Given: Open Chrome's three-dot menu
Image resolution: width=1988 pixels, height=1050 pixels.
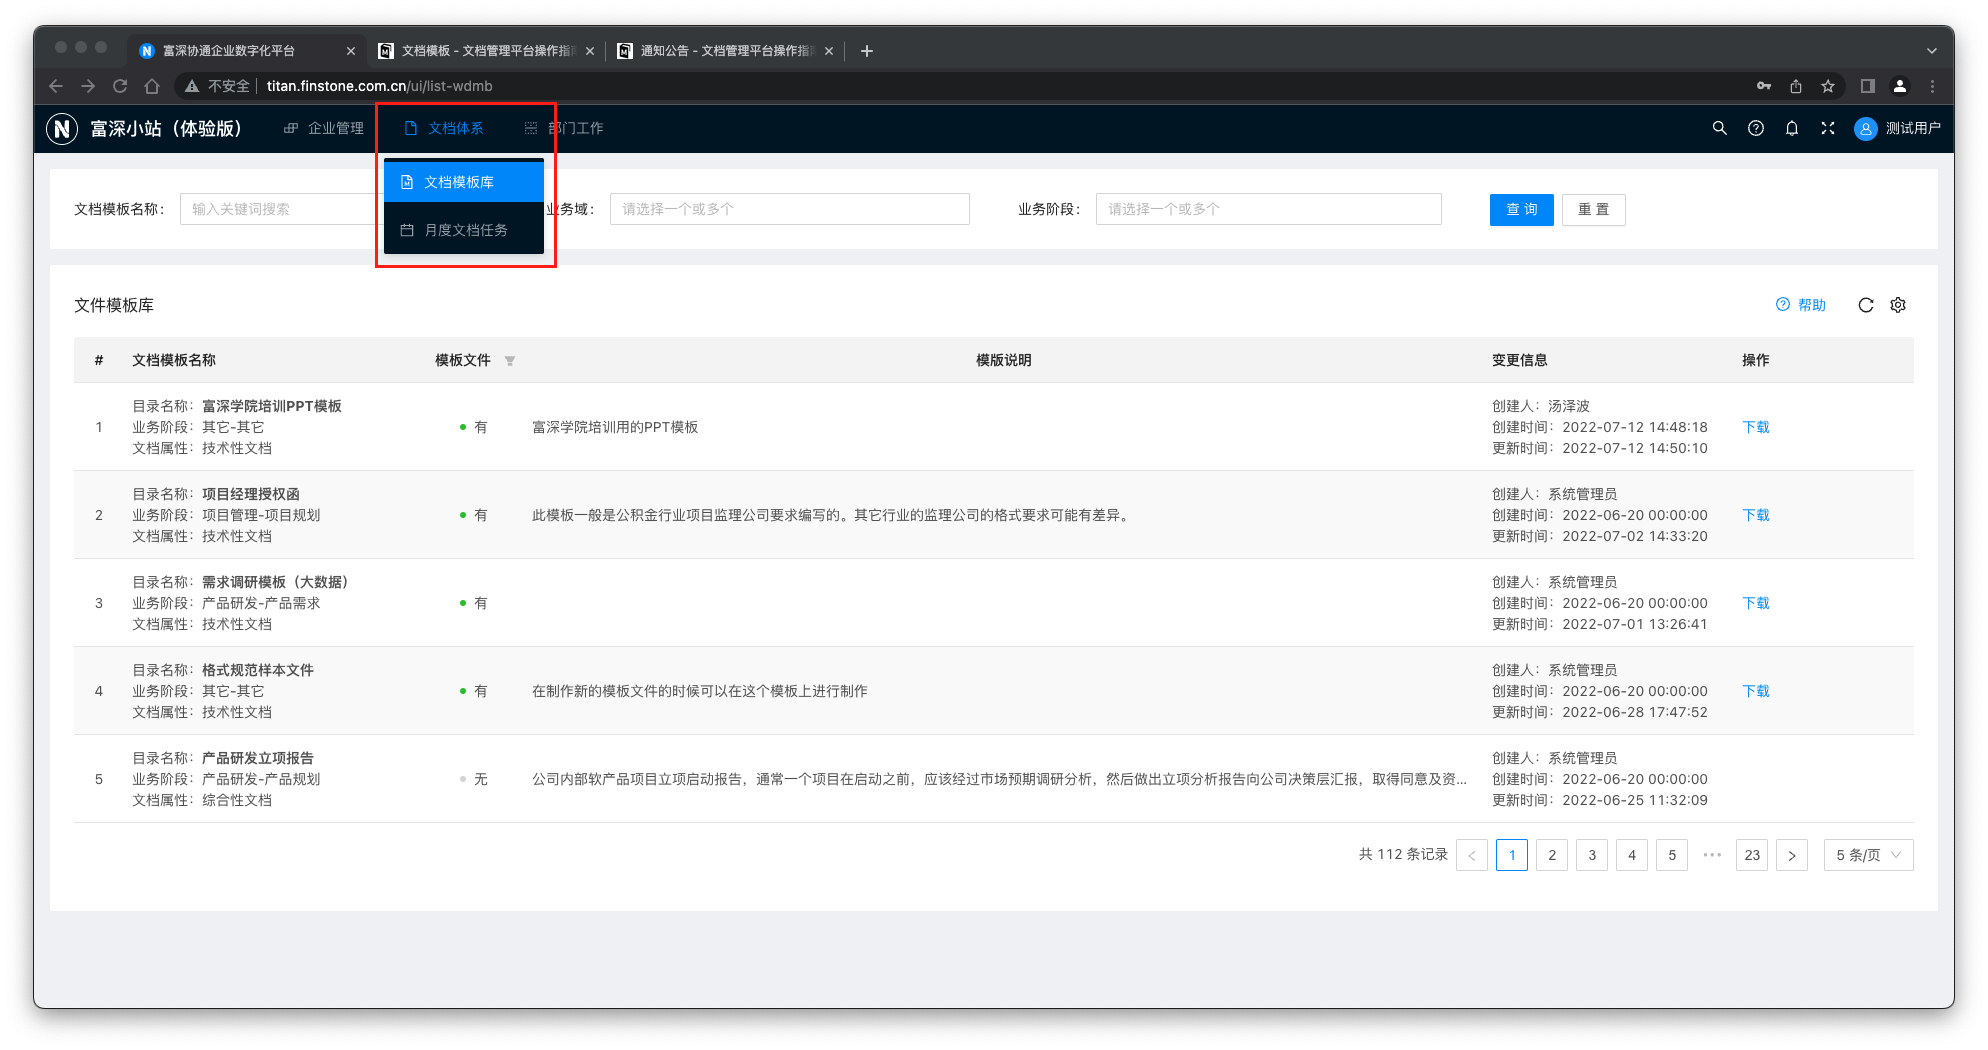Looking at the screenshot, I should [1933, 86].
